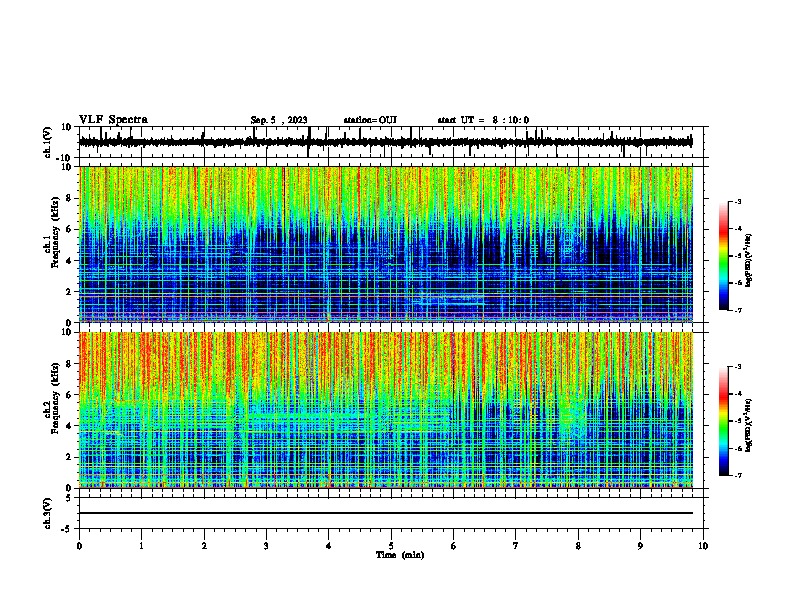Click time axis tick label '0'
The image size is (792, 612).
coord(79,546)
